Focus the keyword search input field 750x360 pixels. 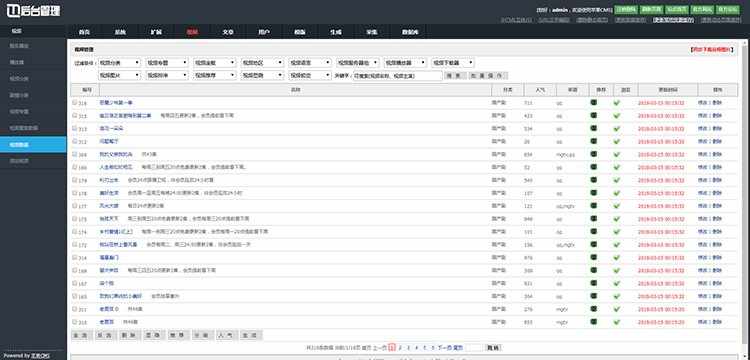pos(397,76)
